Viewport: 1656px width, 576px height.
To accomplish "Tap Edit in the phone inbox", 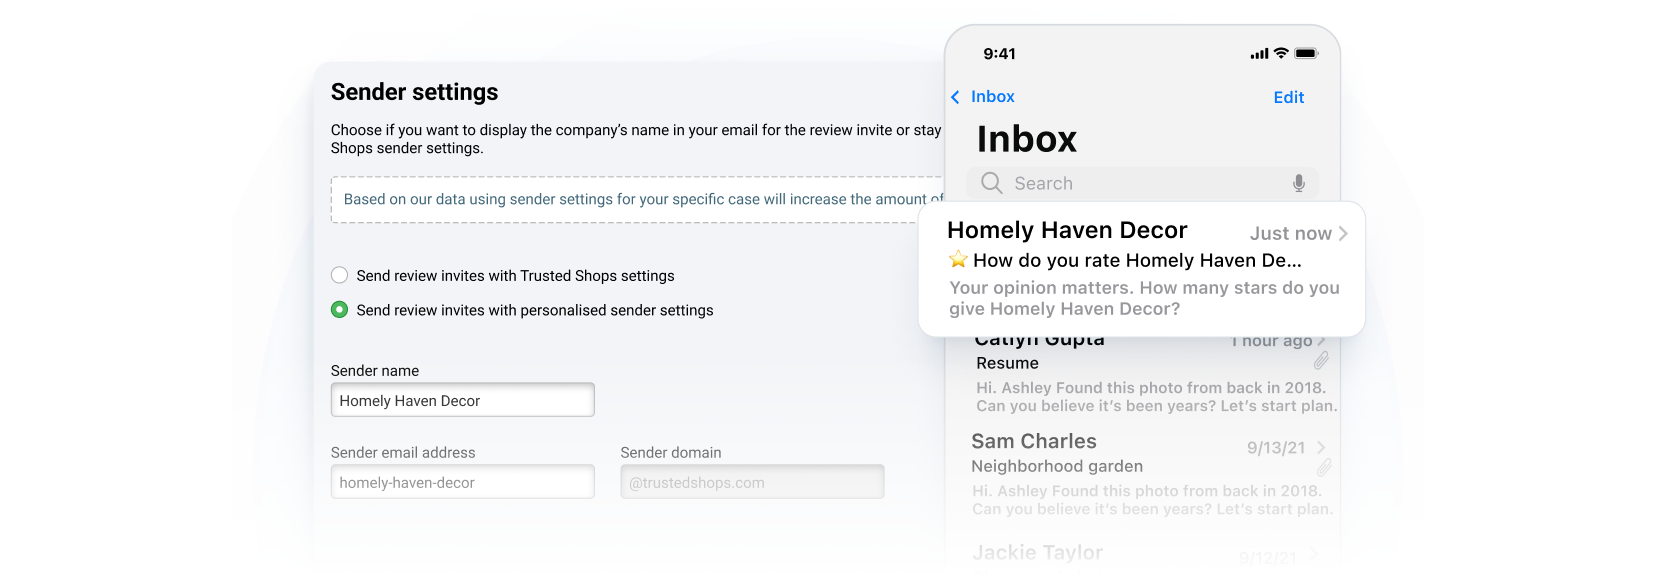I will [x=1289, y=97].
